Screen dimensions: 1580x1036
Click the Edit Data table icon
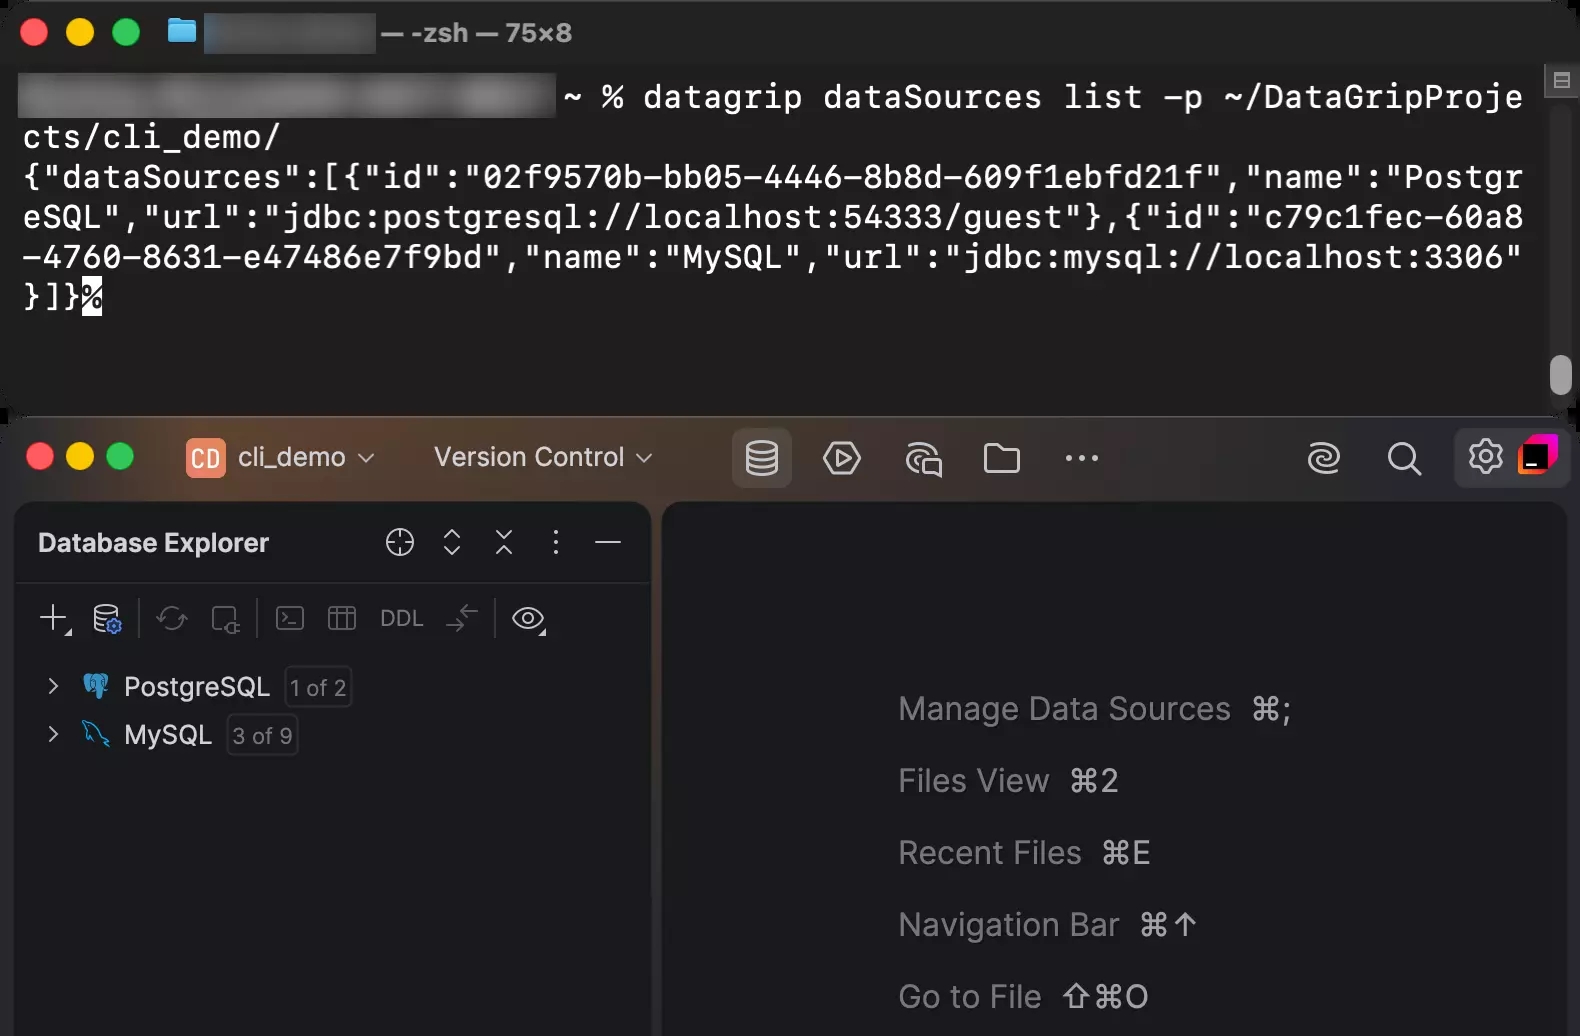pos(342,618)
